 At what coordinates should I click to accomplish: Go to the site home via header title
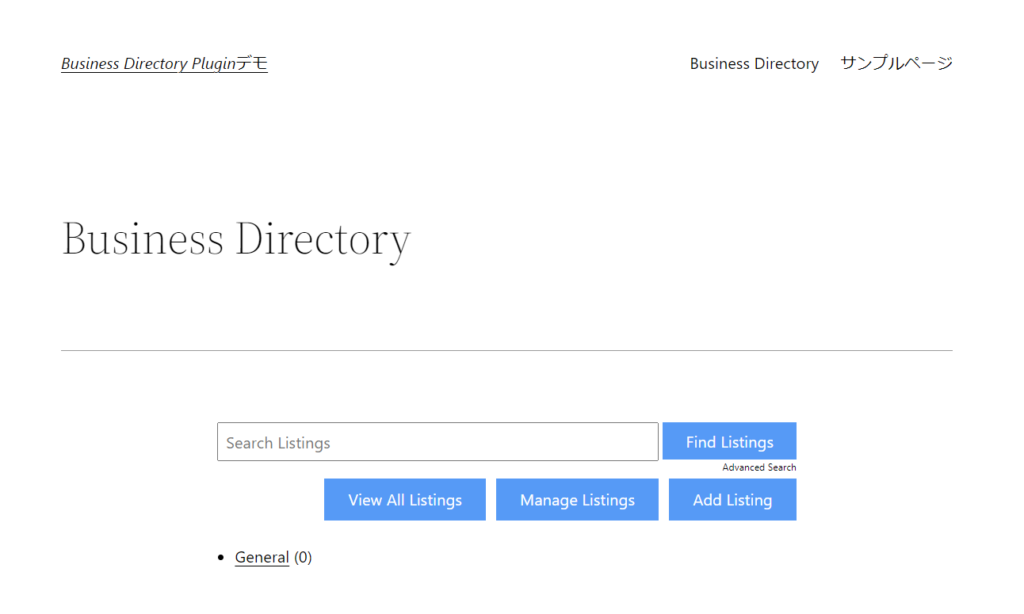(164, 64)
